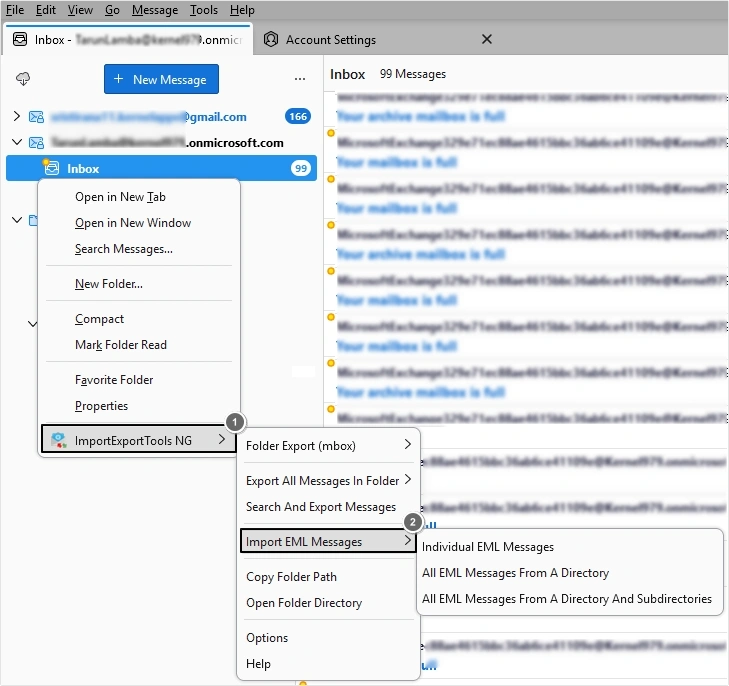The width and height of the screenshot is (729, 686).
Task: Open ImportExportTools Help entry
Action: pos(328,663)
